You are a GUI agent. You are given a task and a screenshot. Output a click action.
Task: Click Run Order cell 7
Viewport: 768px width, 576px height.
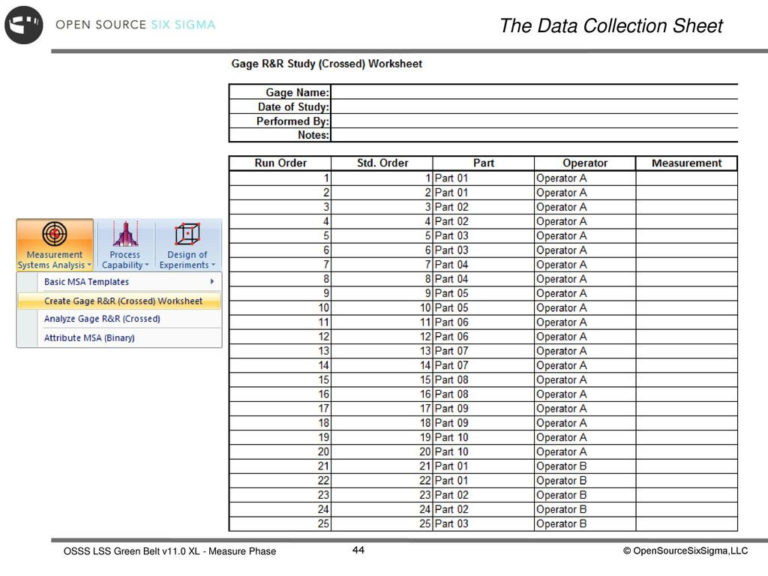pos(280,265)
